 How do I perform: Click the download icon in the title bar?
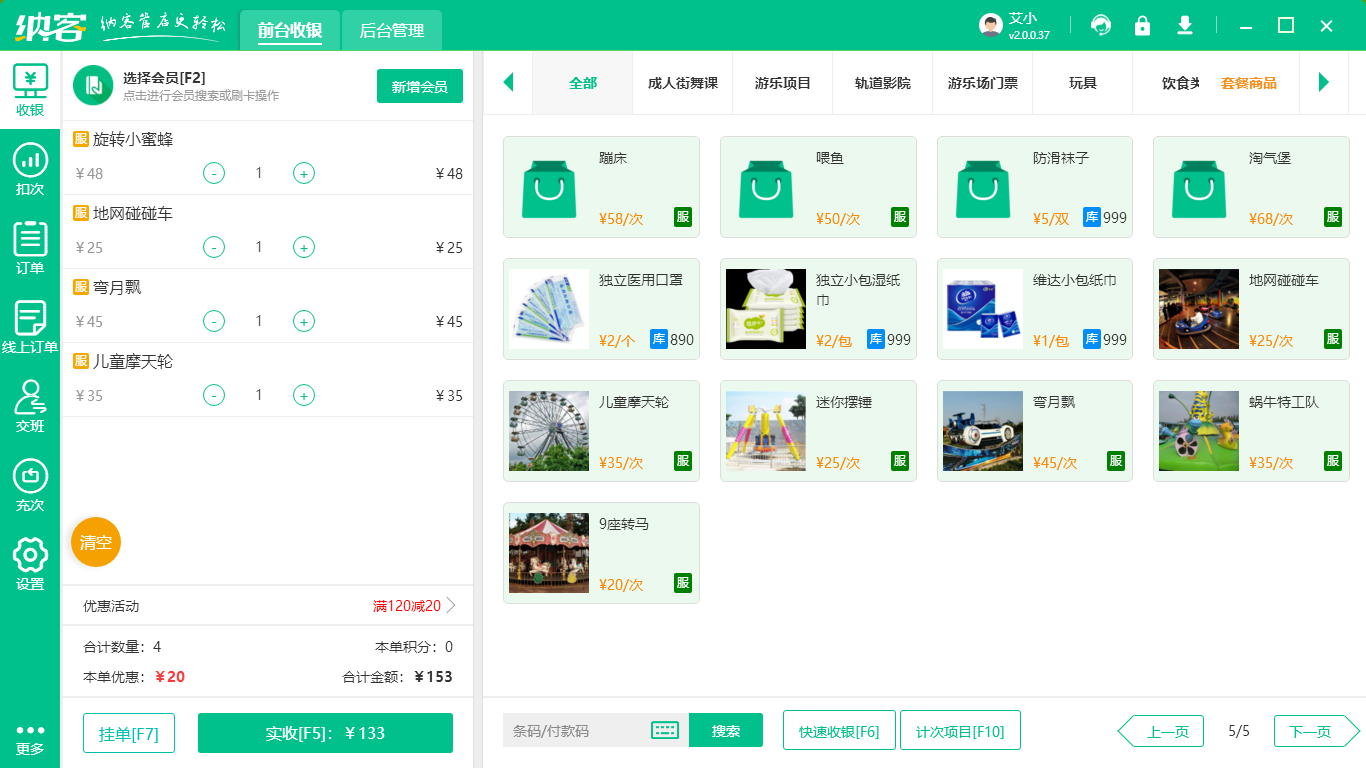click(x=1184, y=25)
